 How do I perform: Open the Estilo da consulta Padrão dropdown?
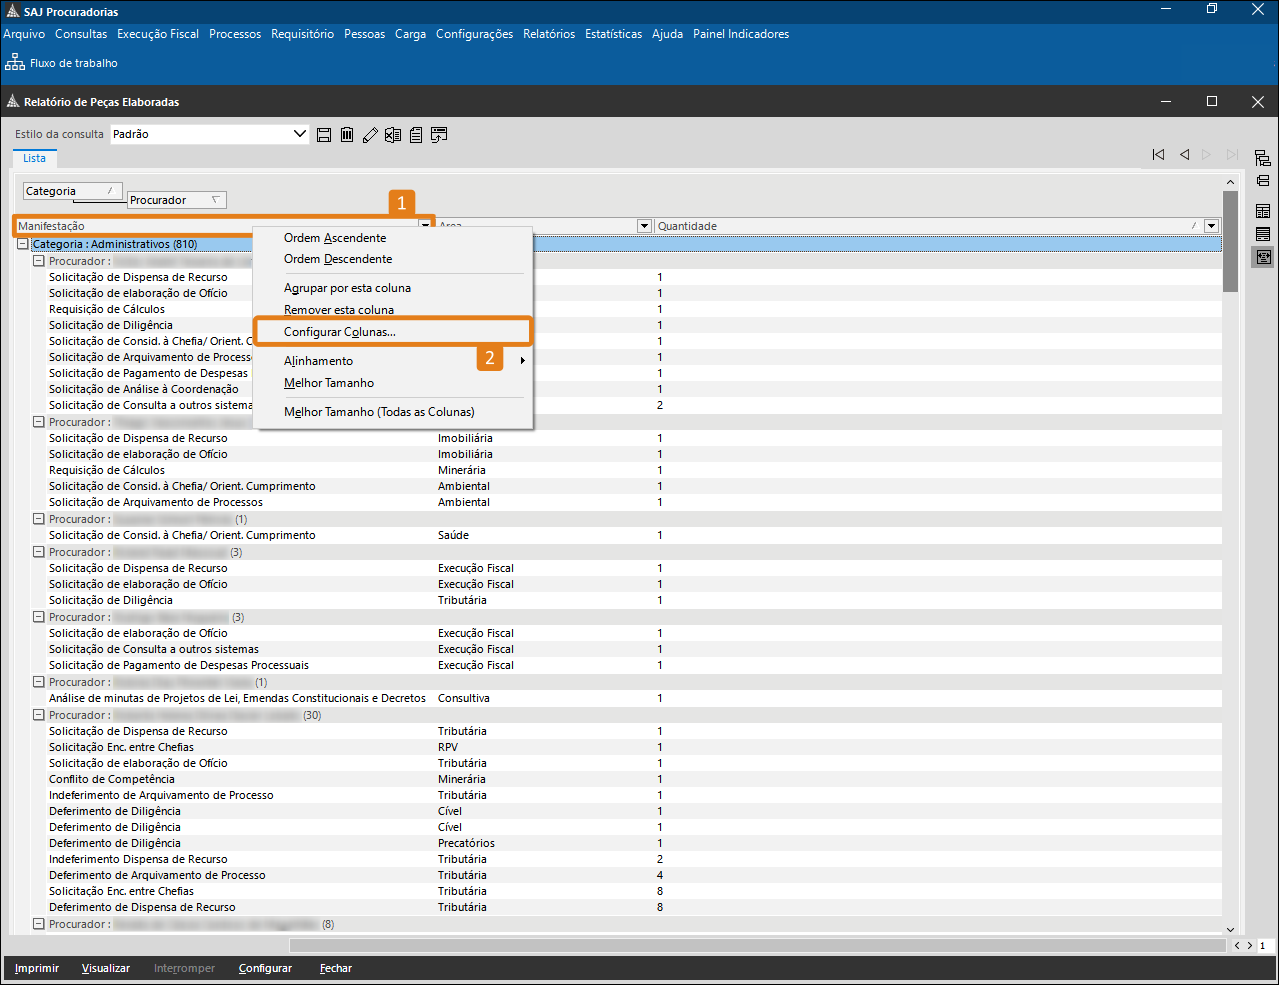click(x=299, y=134)
